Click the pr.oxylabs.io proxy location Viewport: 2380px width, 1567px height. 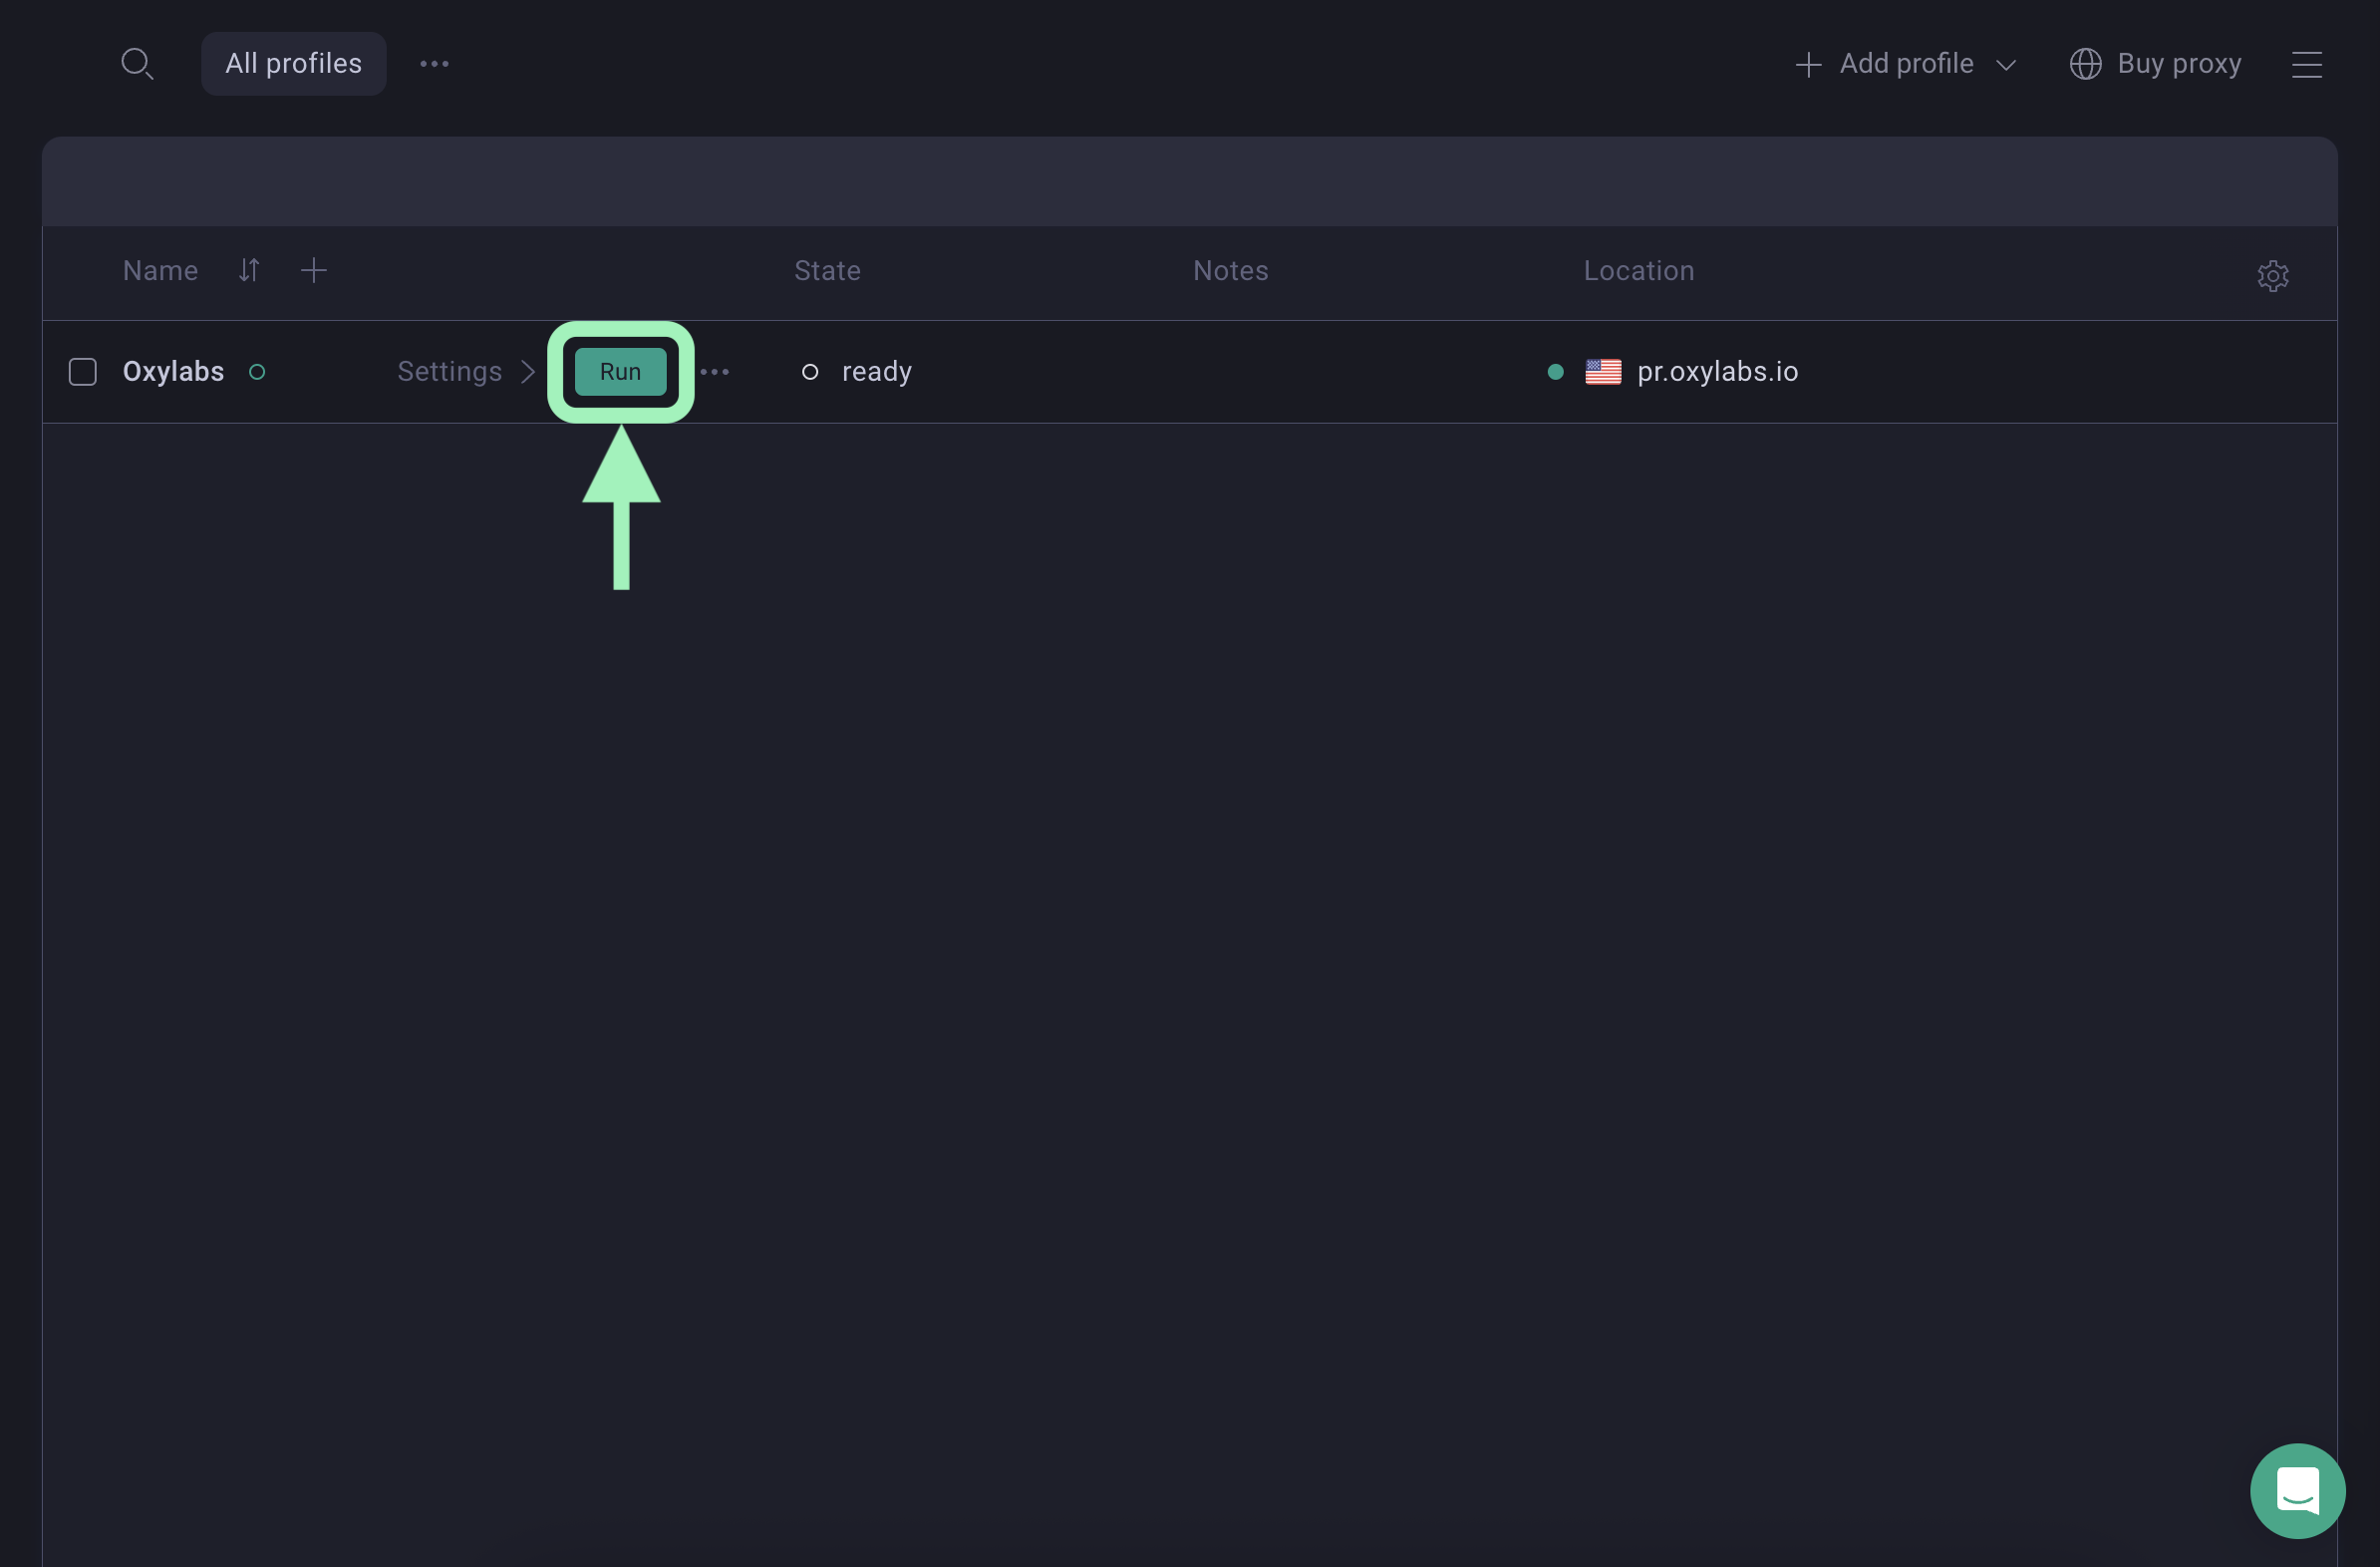[1717, 372]
